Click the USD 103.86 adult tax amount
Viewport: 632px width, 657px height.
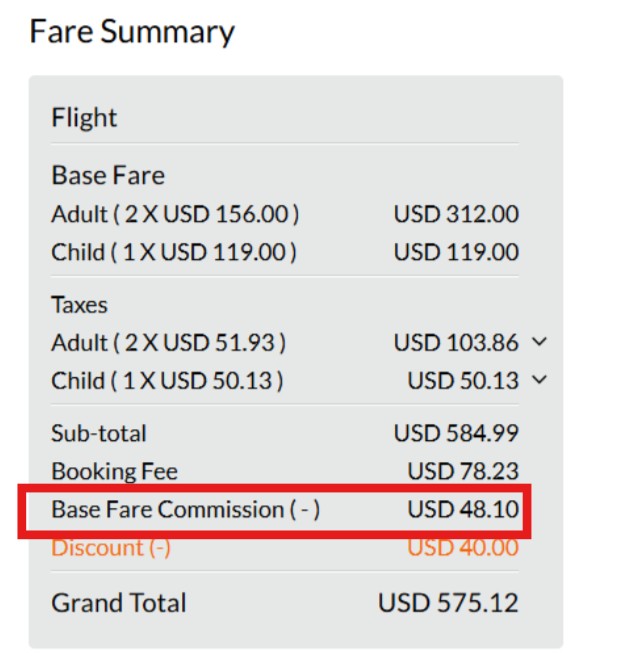click(x=456, y=343)
